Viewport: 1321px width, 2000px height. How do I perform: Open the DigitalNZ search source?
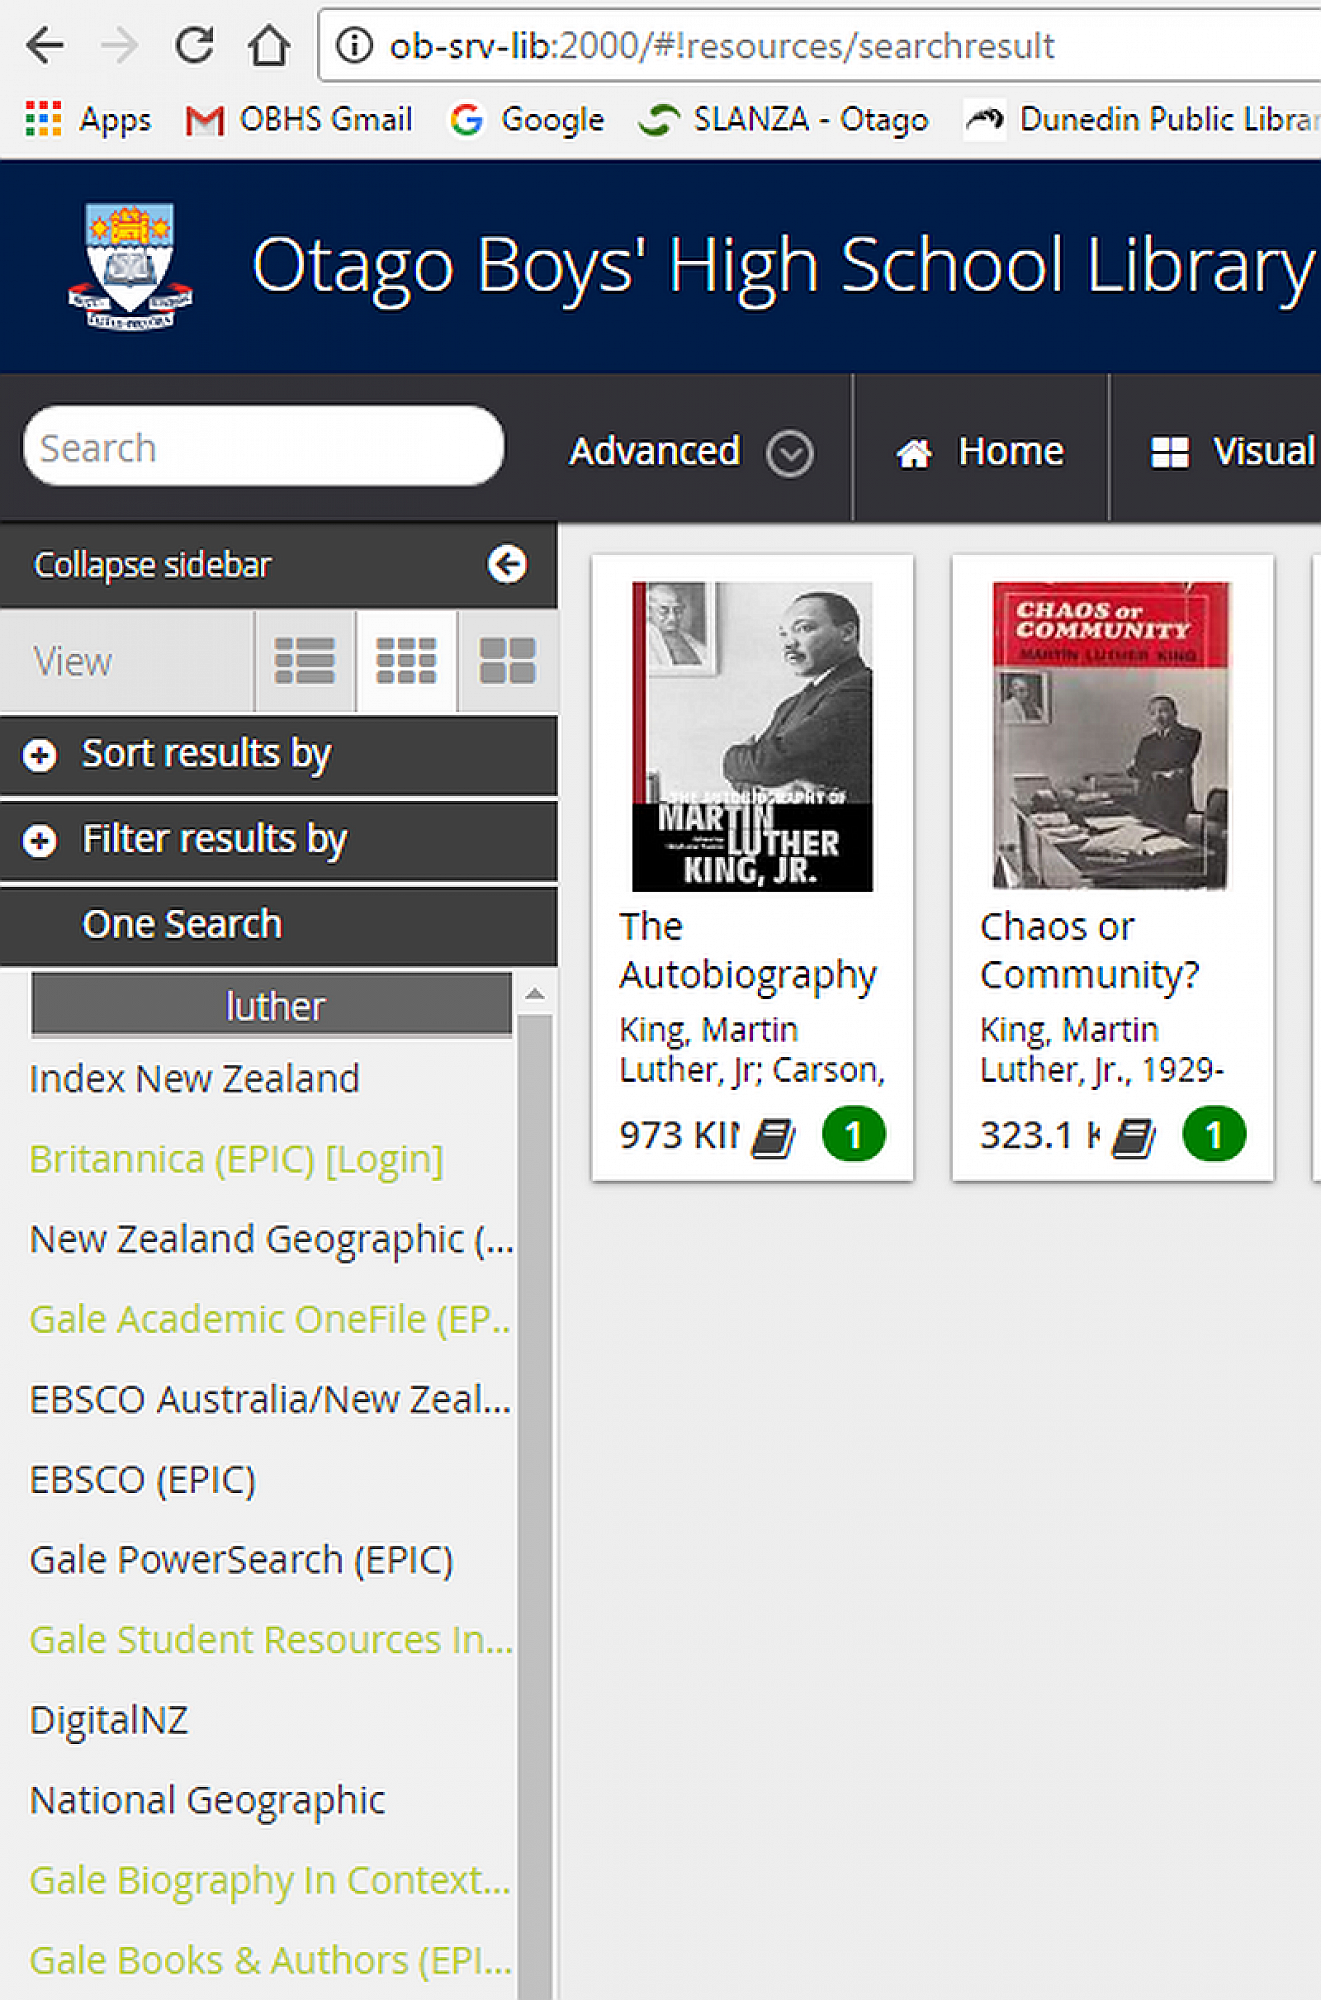point(109,1720)
